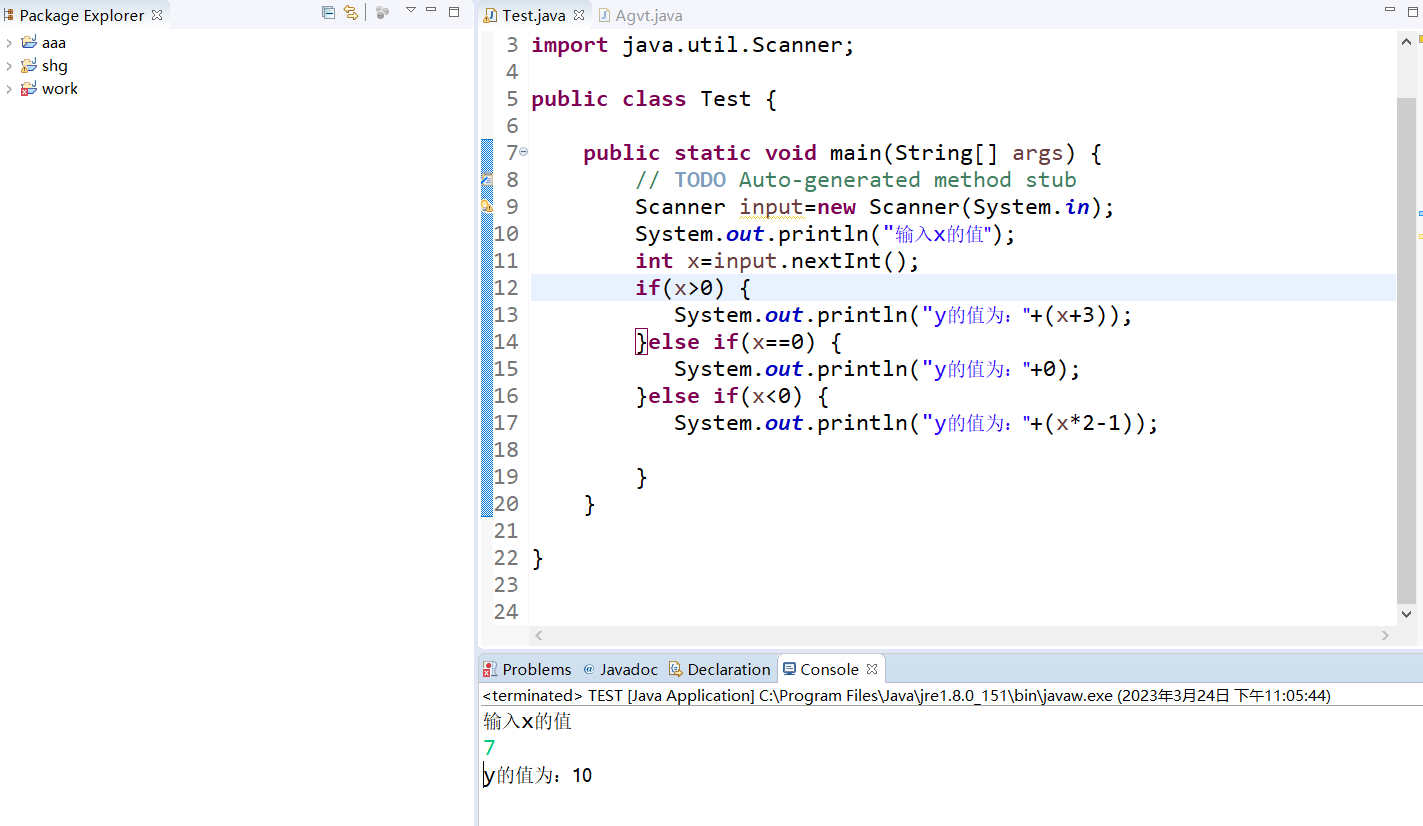The image size is (1423, 826).
Task: Minimize the Package Explorer panel
Action: tap(432, 10)
